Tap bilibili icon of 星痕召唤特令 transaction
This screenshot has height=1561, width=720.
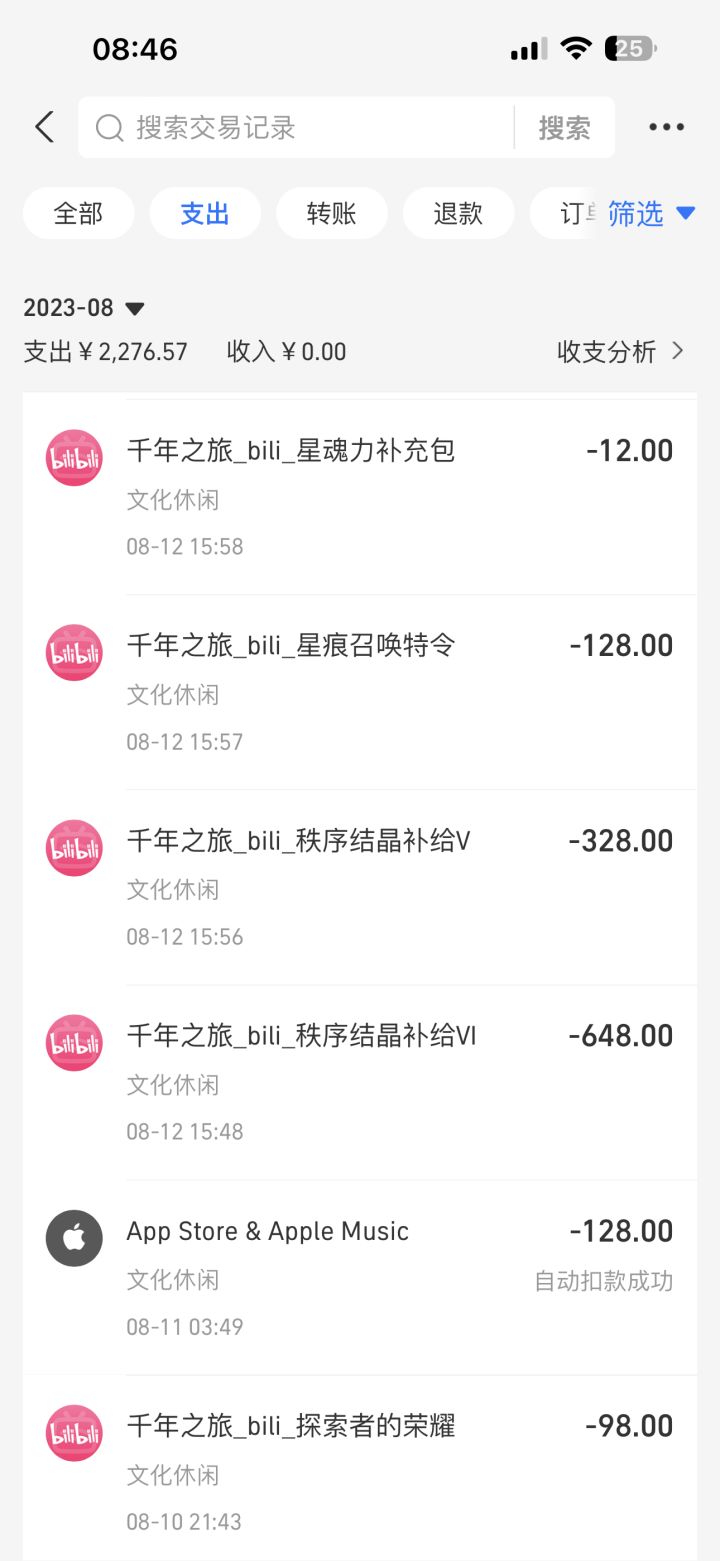point(74,653)
